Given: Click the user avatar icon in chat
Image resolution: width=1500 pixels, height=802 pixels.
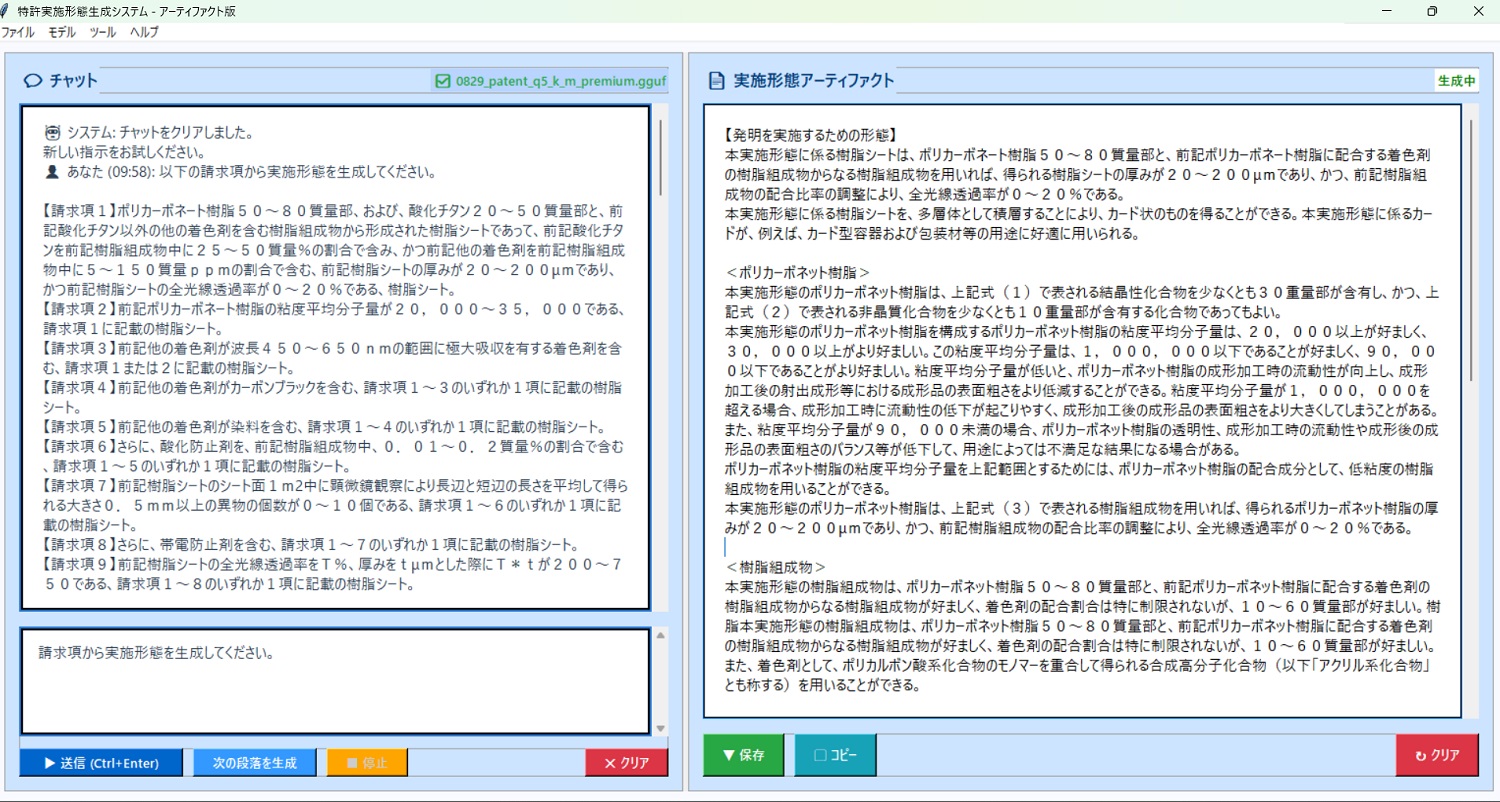Looking at the screenshot, I should point(53,171).
